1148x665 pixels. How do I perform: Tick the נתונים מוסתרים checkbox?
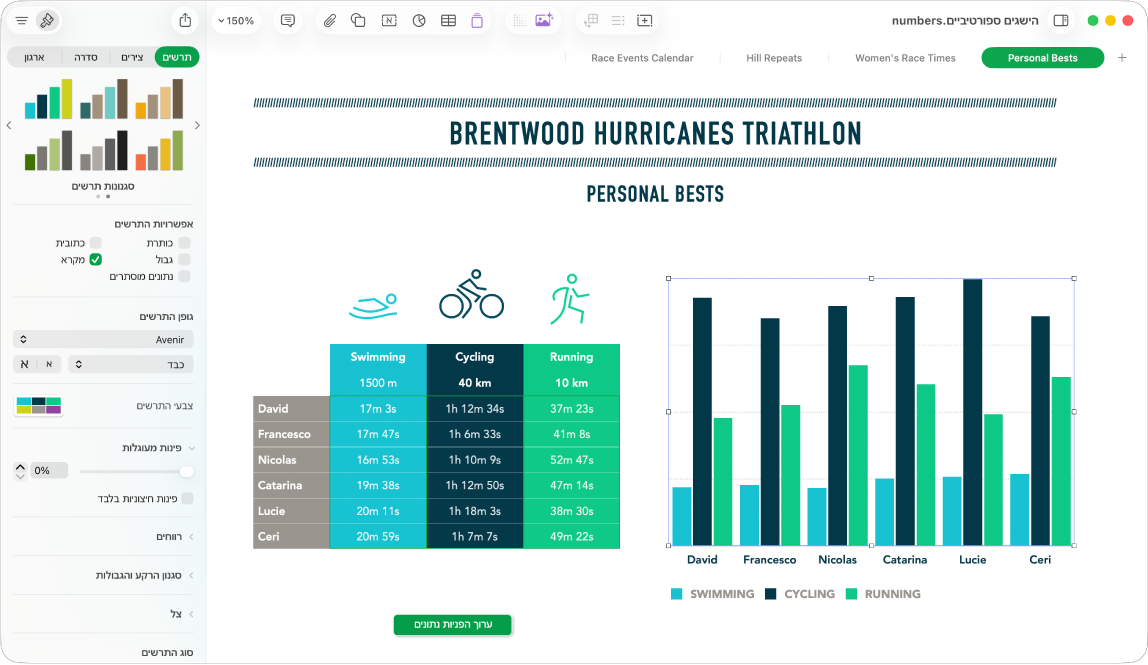click(184, 276)
